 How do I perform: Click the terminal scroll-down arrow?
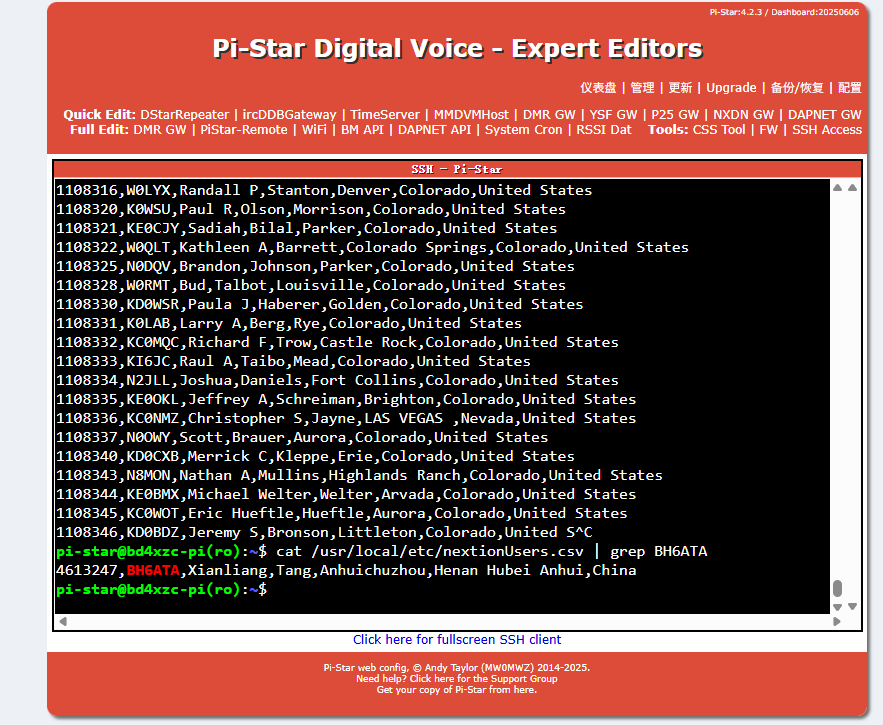[x=837, y=607]
